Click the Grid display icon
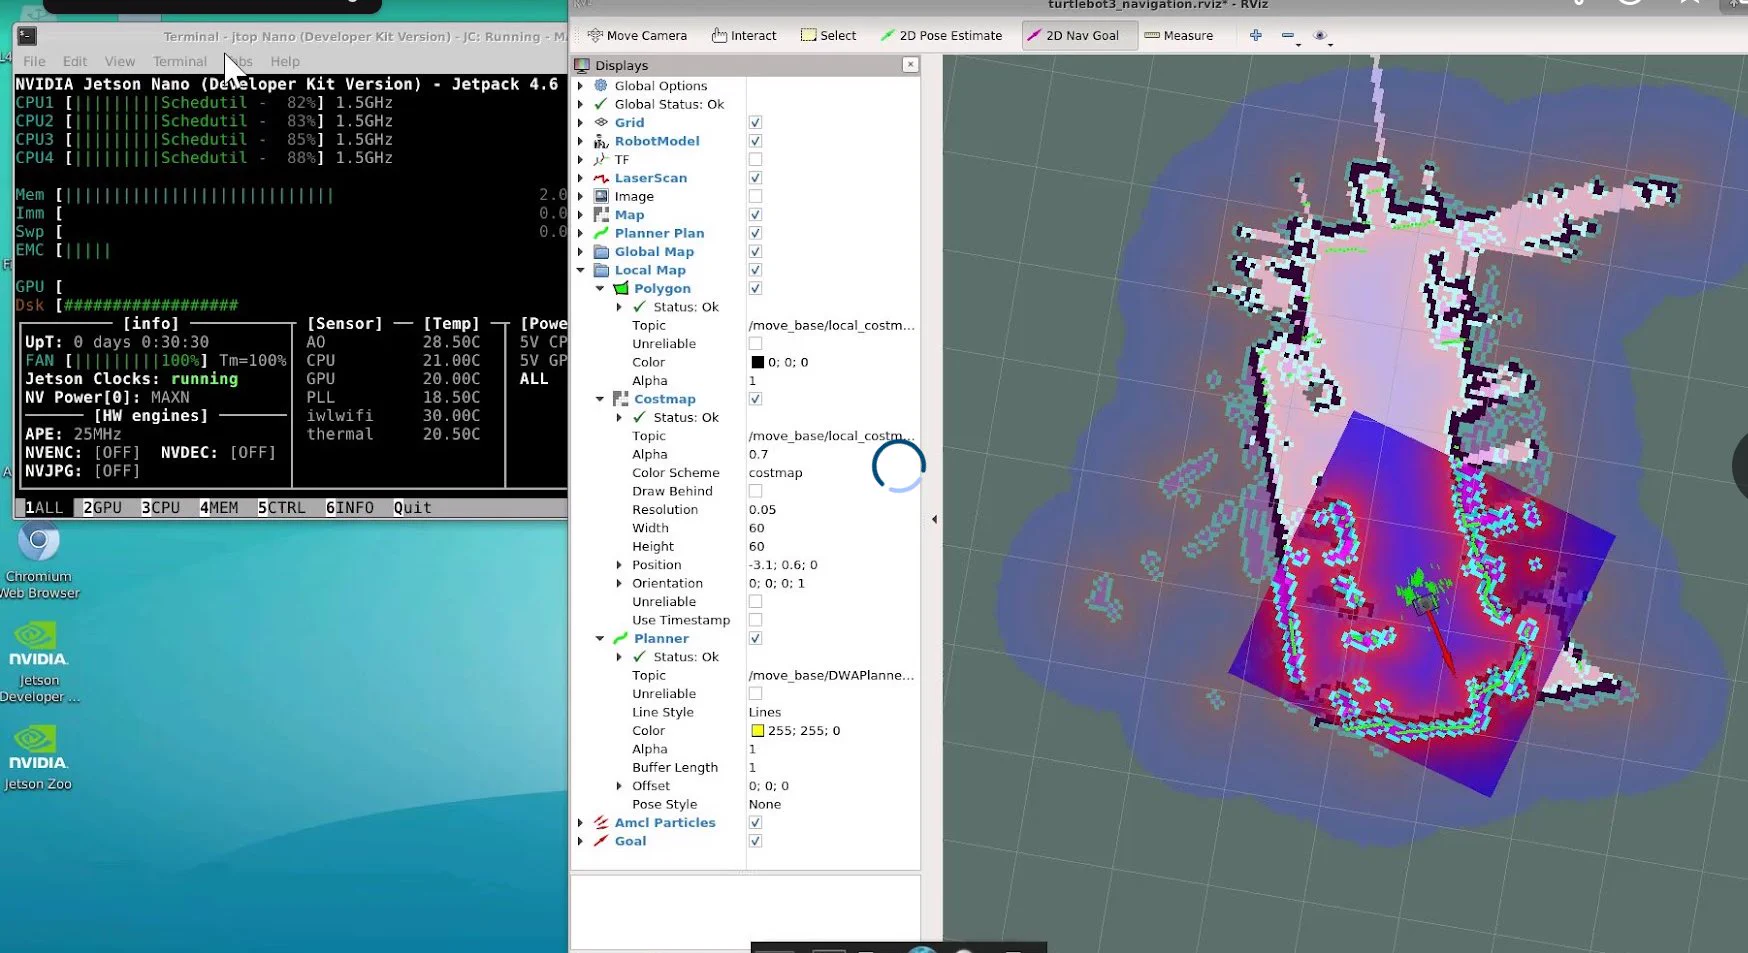Image resolution: width=1748 pixels, height=953 pixels. pyautogui.click(x=601, y=123)
